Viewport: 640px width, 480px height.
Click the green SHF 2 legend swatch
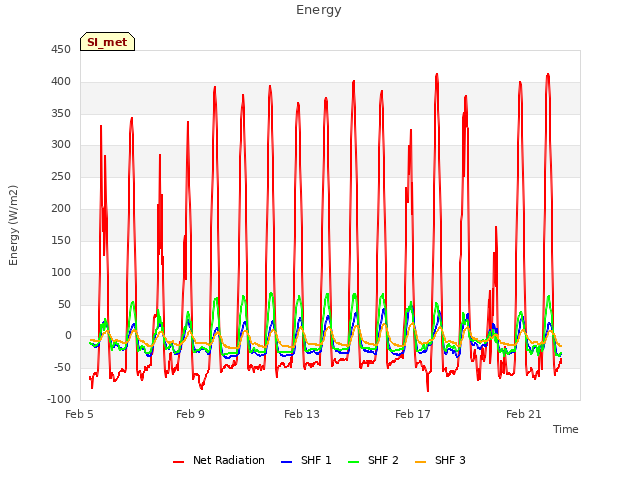(x=353, y=462)
